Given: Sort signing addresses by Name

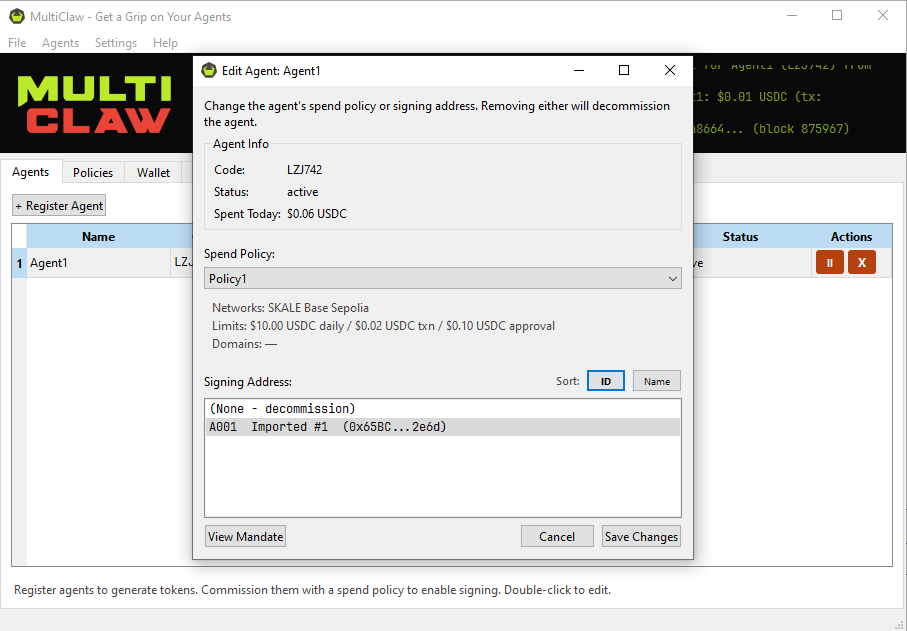Looking at the screenshot, I should click(x=658, y=380).
